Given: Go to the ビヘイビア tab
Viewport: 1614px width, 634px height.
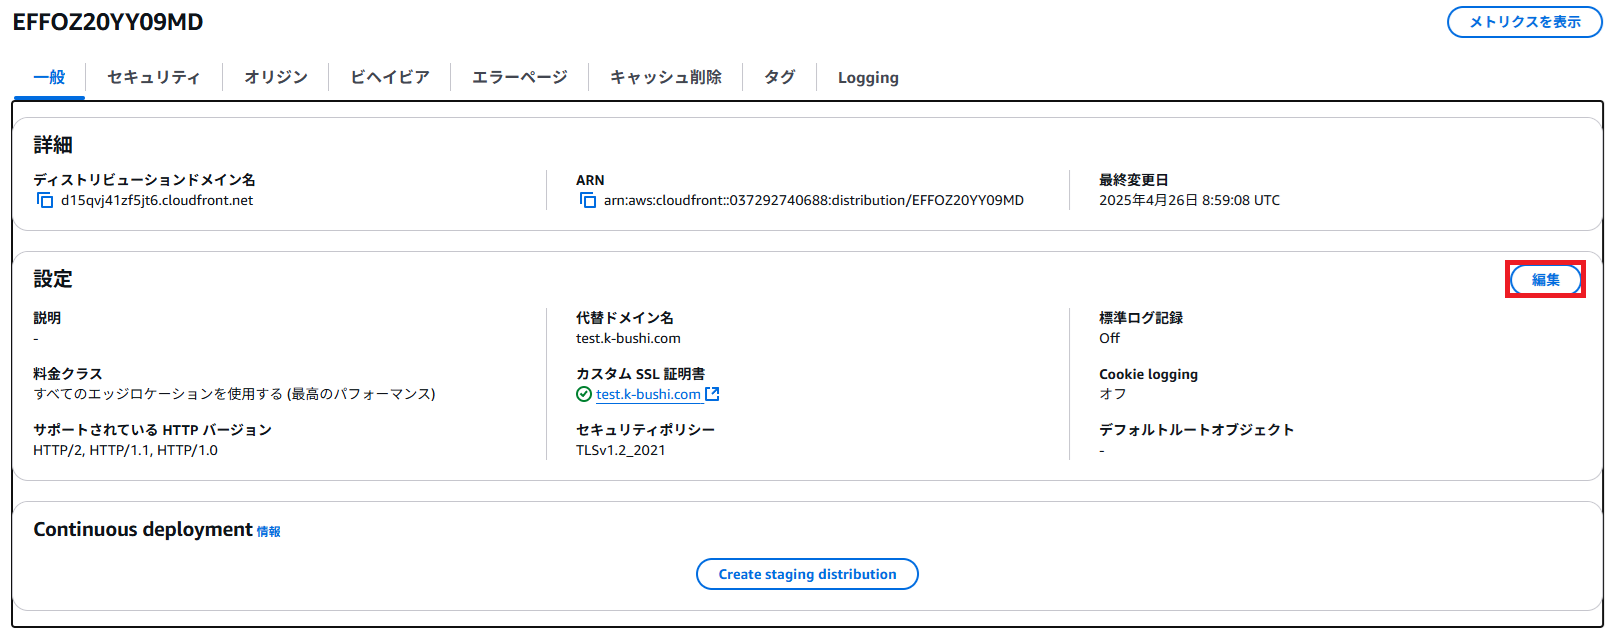Looking at the screenshot, I should pyautogui.click(x=390, y=77).
